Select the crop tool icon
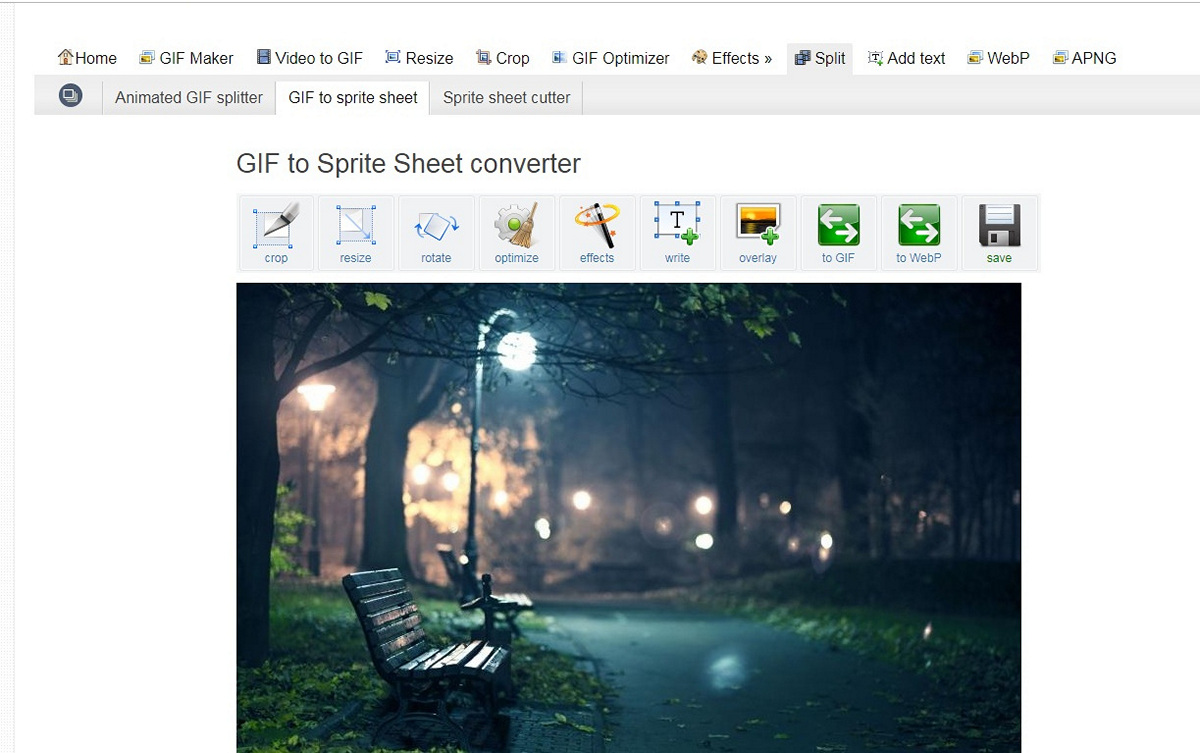 pyautogui.click(x=276, y=232)
